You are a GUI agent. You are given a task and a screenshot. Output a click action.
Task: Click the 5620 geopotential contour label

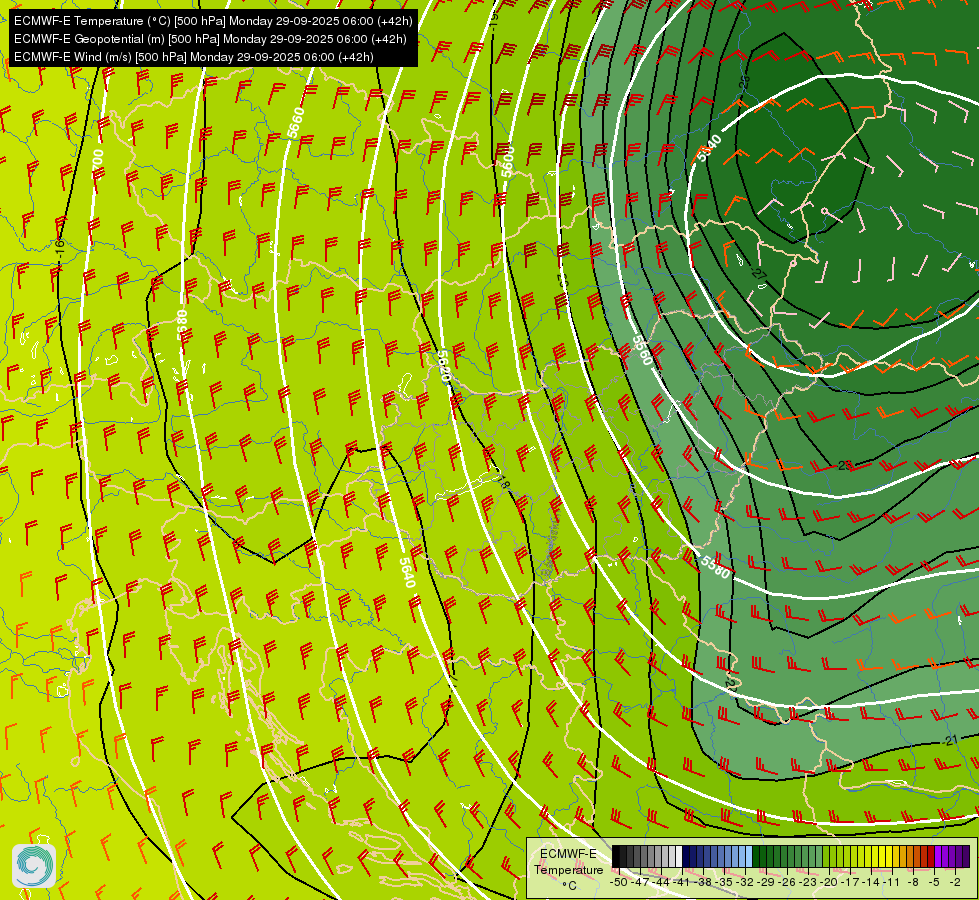(443, 367)
